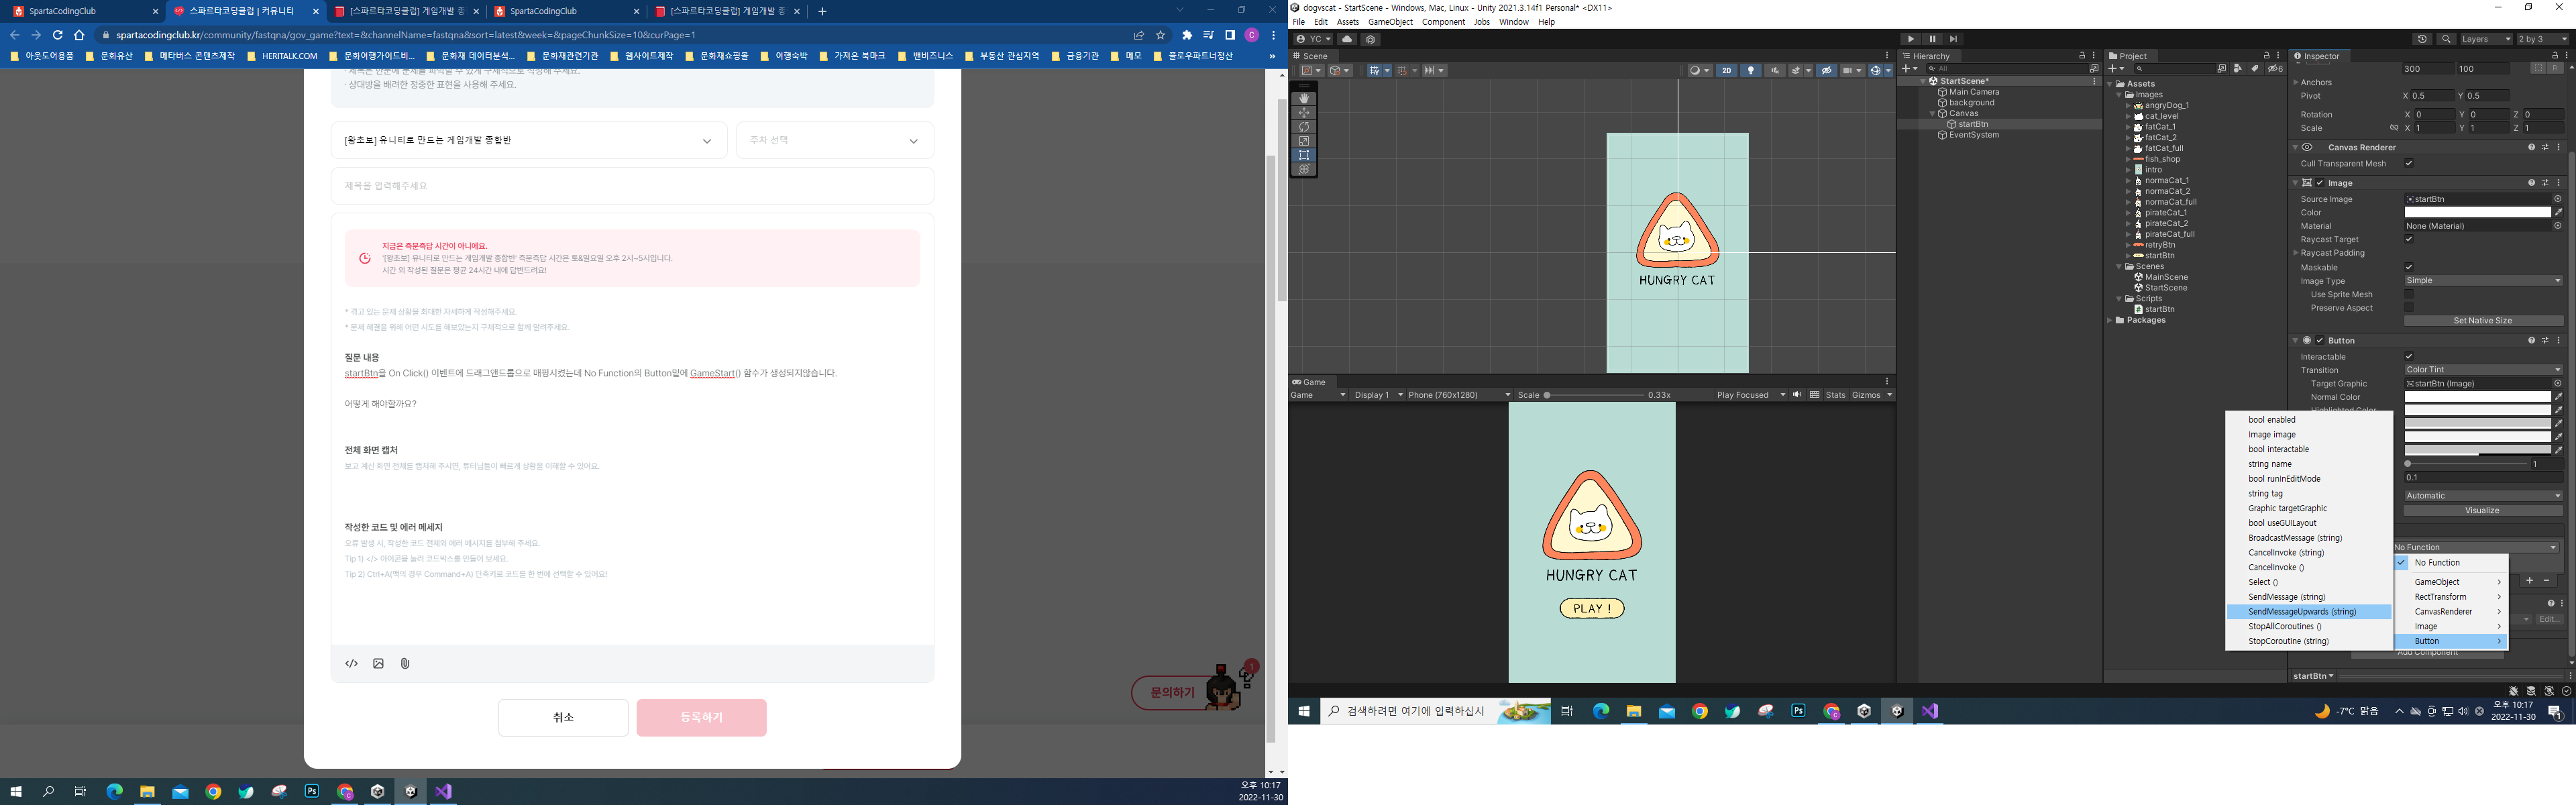Click the 제목 title input field in browser

[x=632, y=186]
